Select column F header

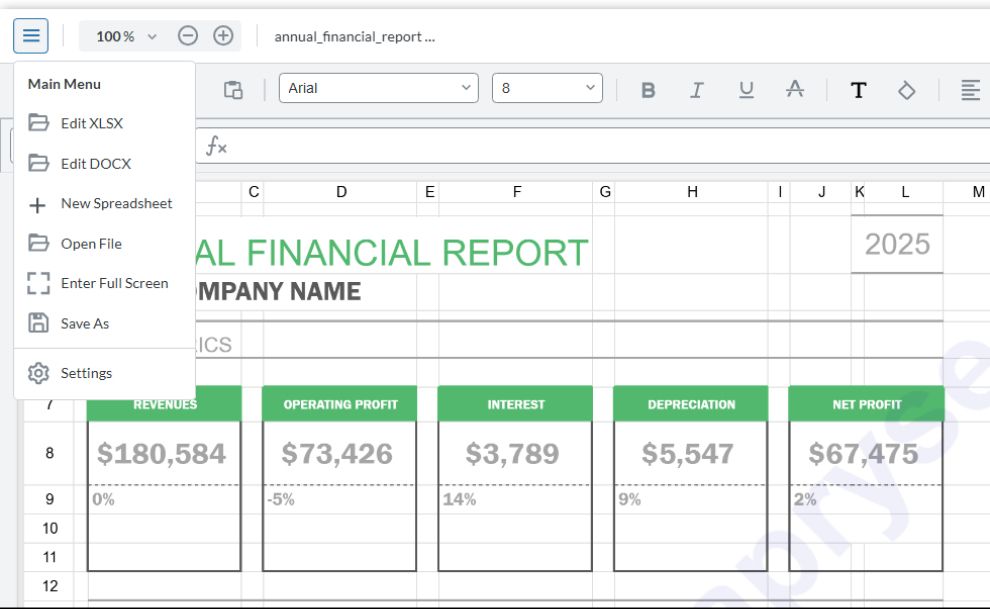[x=516, y=192]
